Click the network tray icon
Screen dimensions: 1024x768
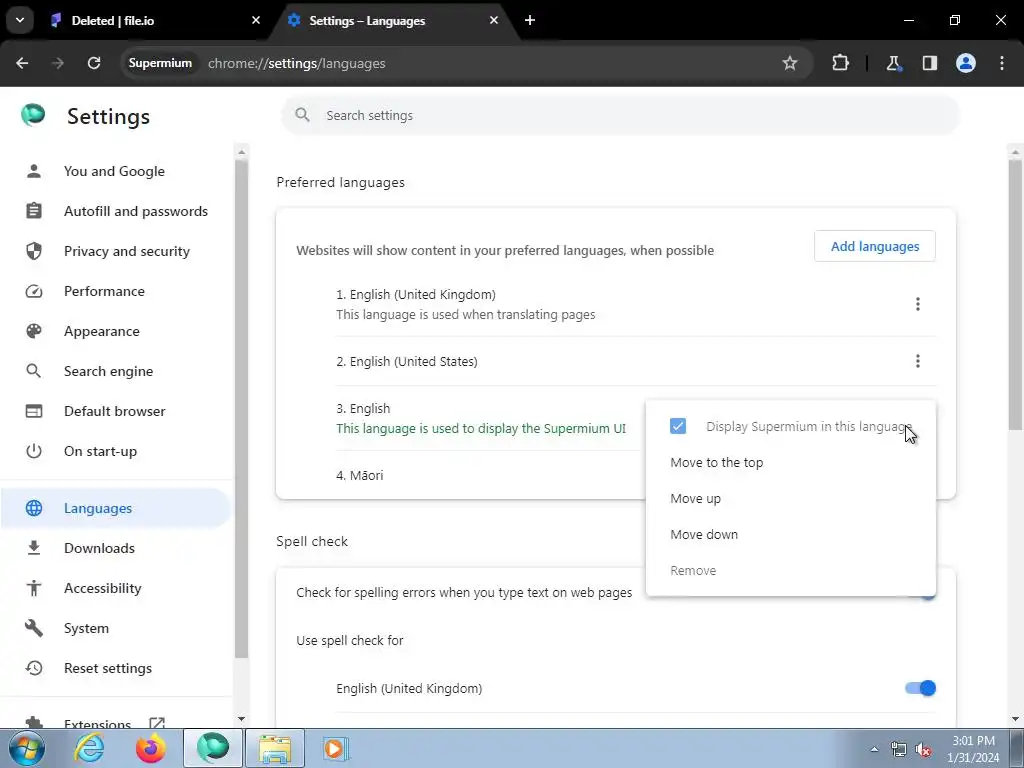pos(899,750)
